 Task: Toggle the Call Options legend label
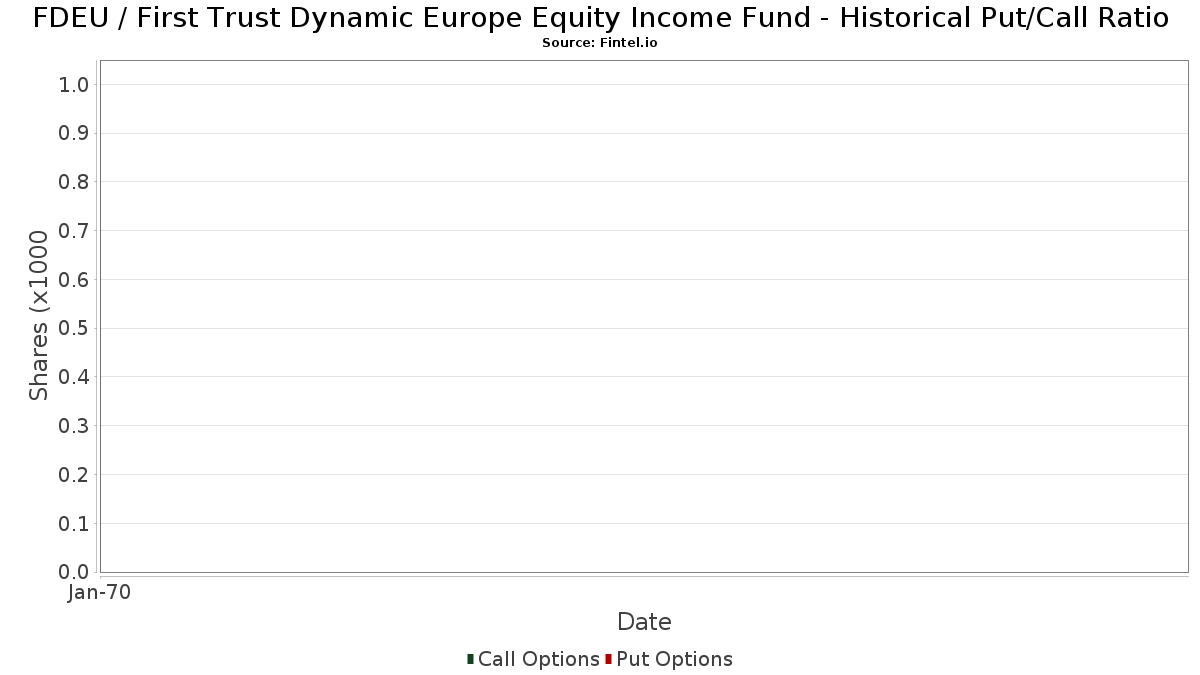coord(539,659)
